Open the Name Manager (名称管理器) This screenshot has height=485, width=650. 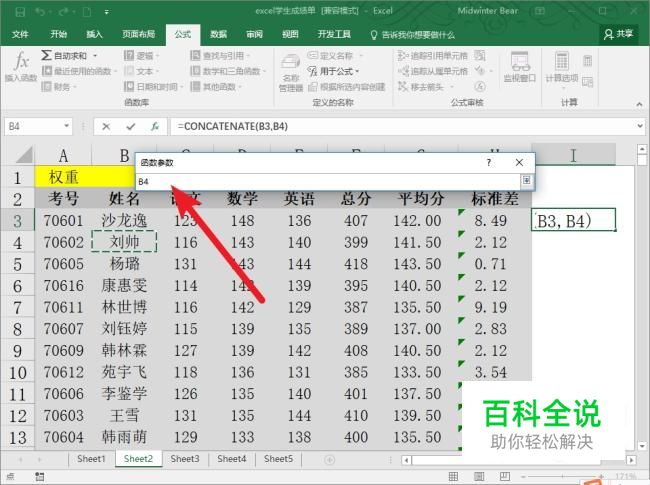tap(291, 72)
